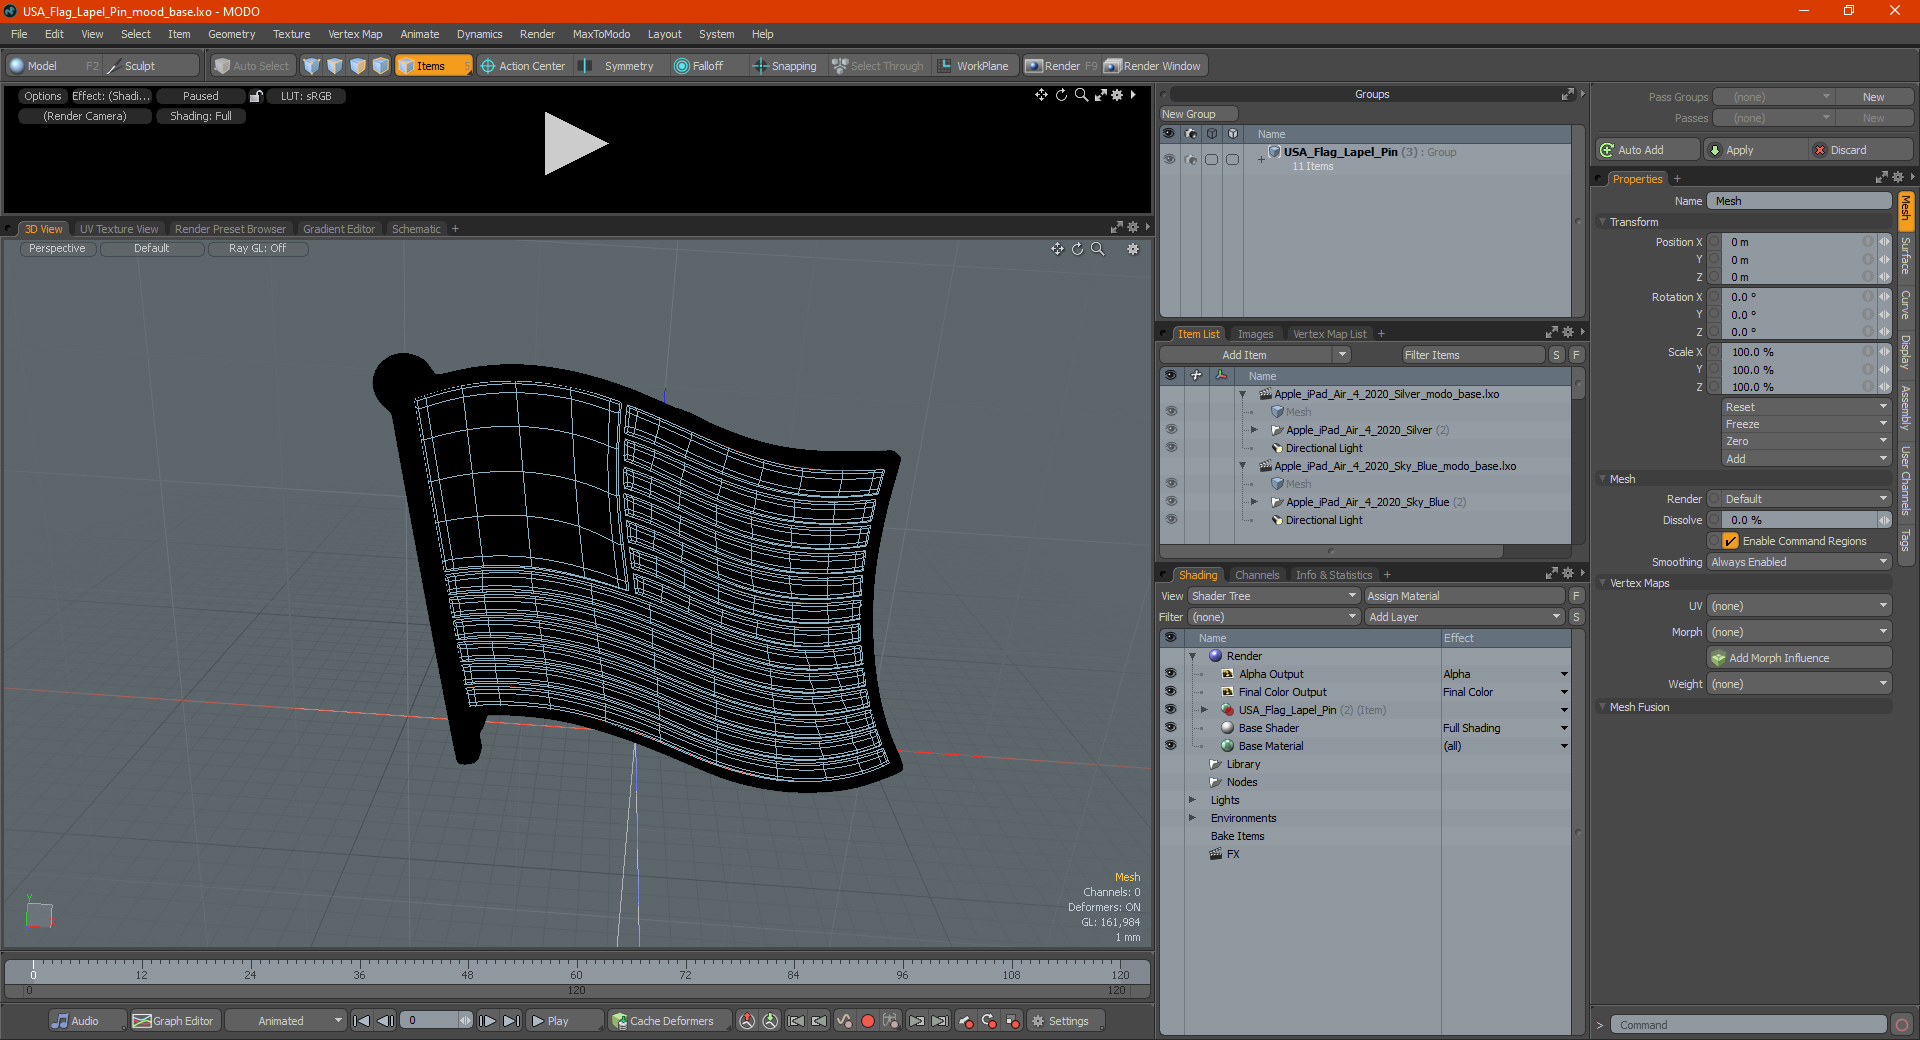The height and width of the screenshot is (1040, 1920).
Task: Click preview zoom magnifier icon
Action: point(1081,95)
